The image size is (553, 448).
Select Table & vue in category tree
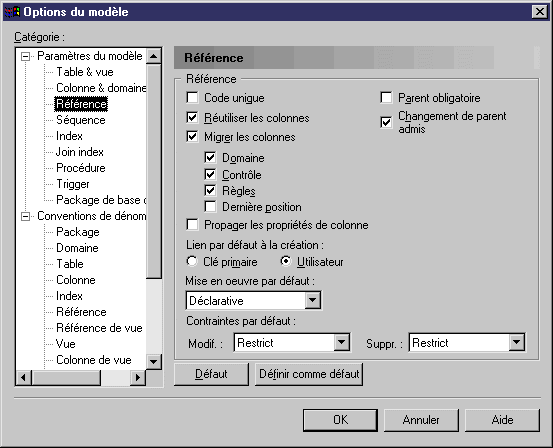coord(85,72)
